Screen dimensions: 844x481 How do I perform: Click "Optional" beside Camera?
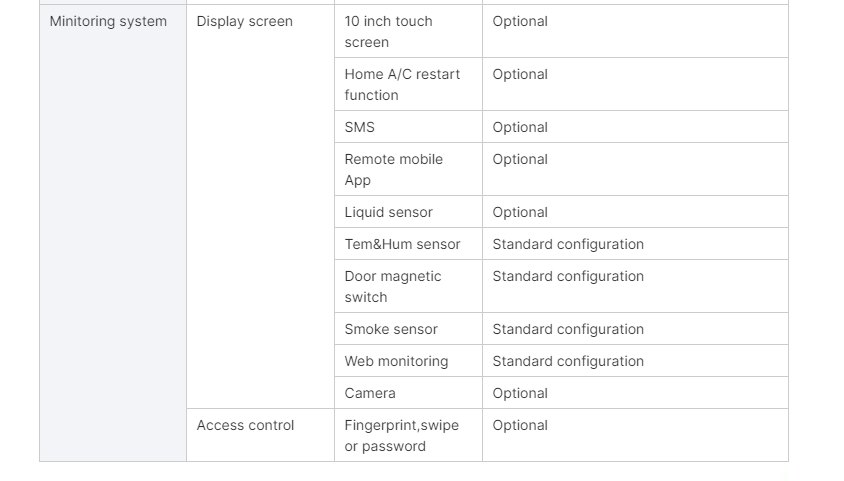click(x=520, y=393)
